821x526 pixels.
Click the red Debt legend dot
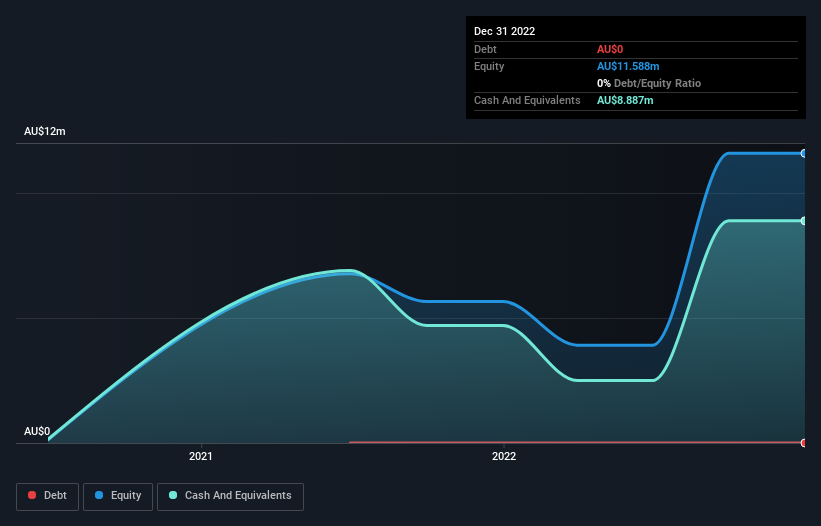click(32, 495)
